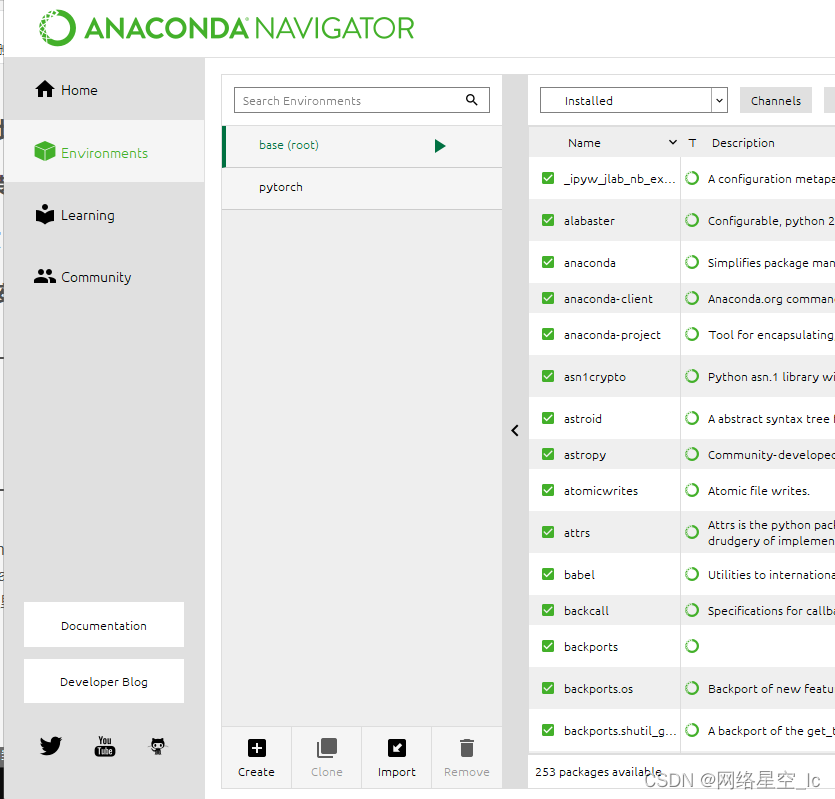Click the Learning book icon
835x799 pixels.
pyautogui.click(x=45, y=214)
